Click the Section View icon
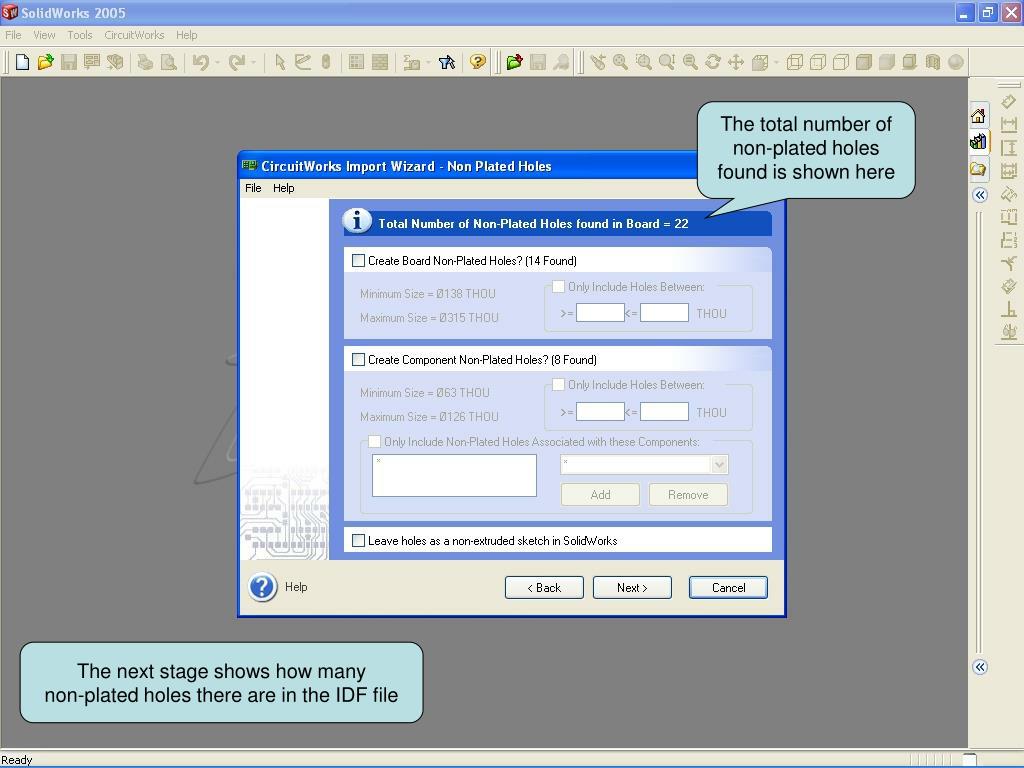 933,62
